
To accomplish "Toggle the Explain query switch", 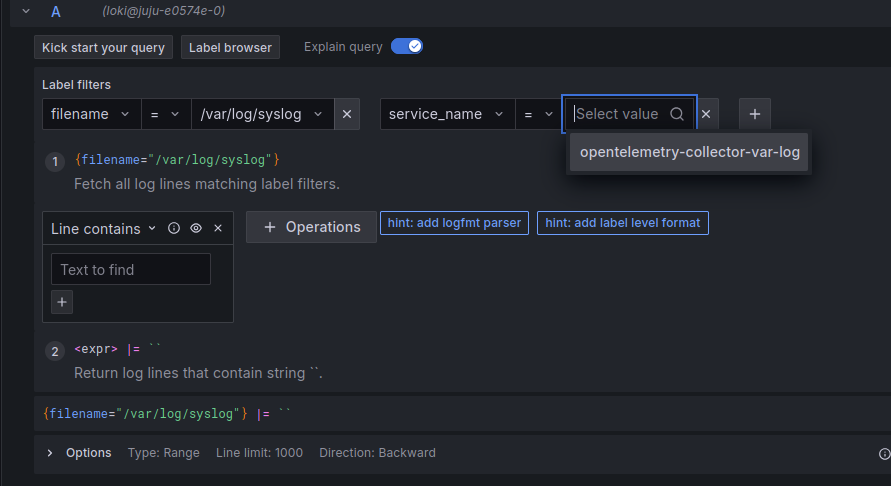I will (407, 46).
